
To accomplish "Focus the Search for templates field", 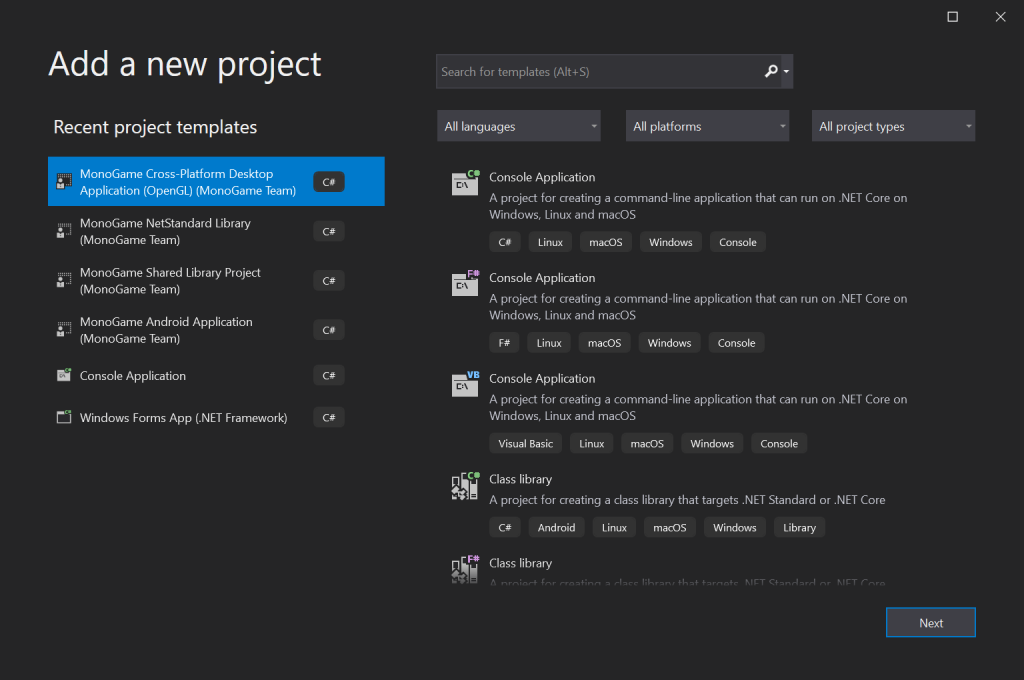I will click(x=599, y=72).
